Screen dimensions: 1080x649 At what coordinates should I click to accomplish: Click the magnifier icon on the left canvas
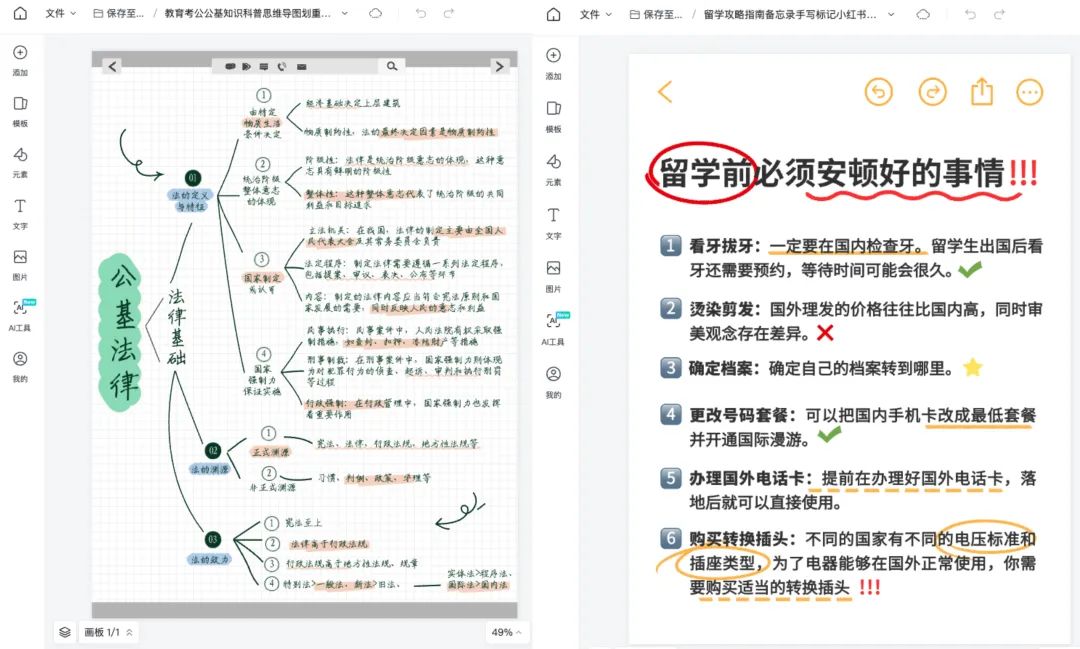[x=392, y=66]
